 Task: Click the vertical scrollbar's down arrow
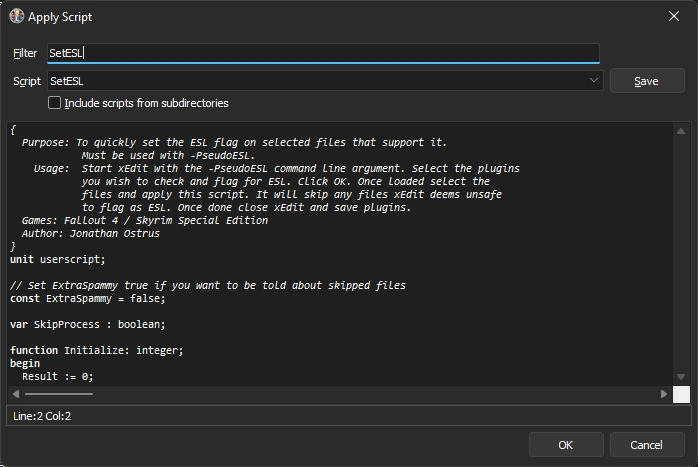click(x=681, y=376)
